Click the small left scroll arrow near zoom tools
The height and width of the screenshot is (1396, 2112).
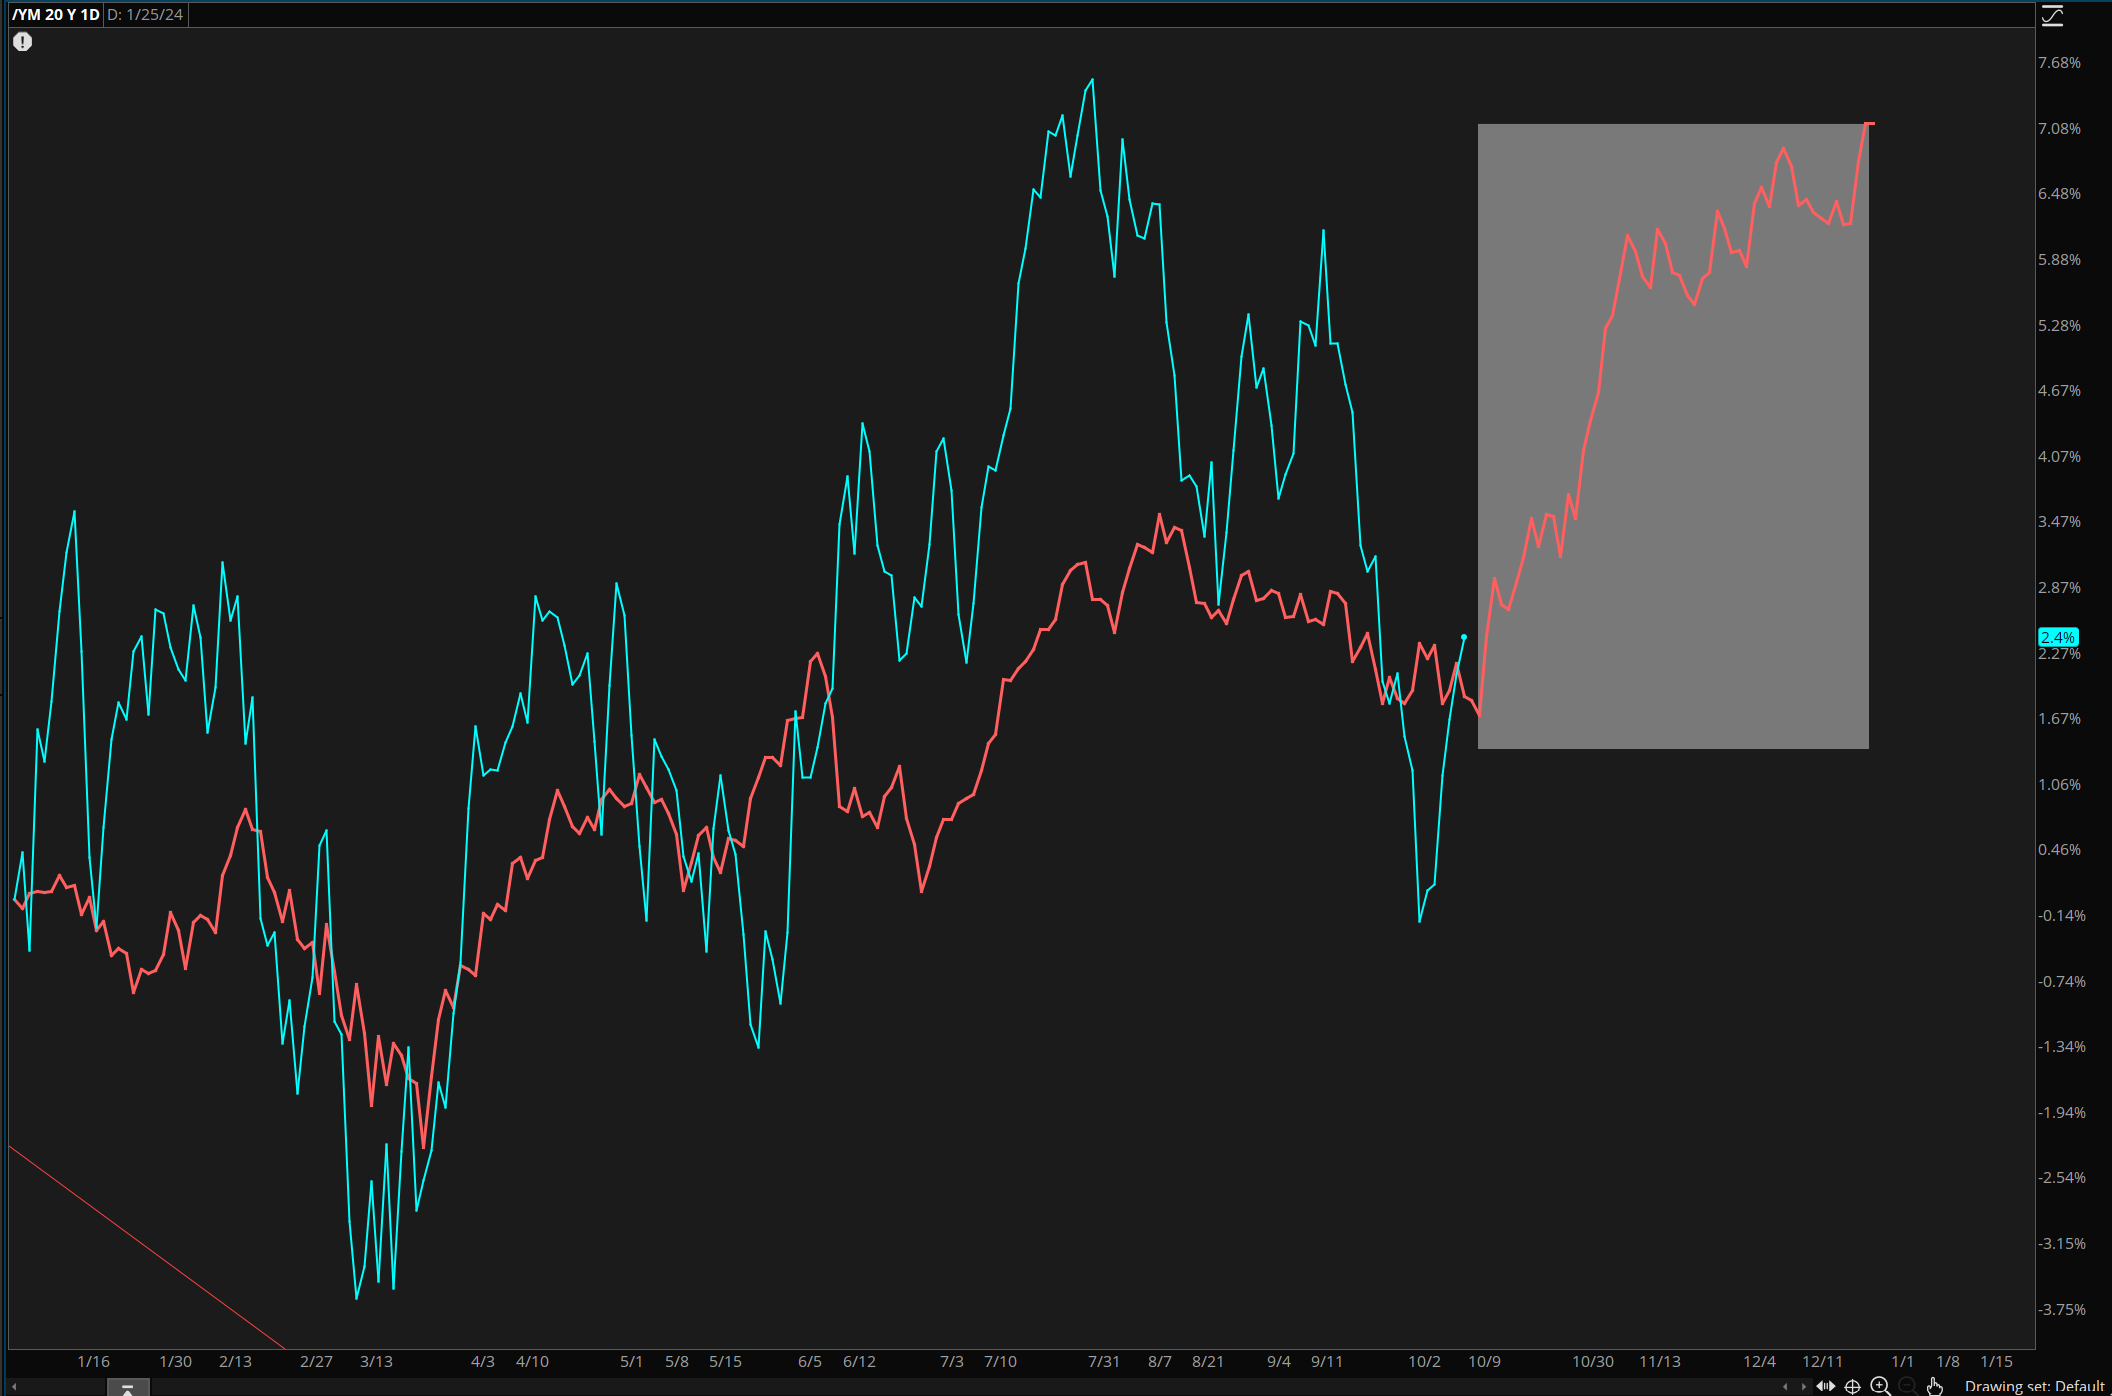1786,1386
